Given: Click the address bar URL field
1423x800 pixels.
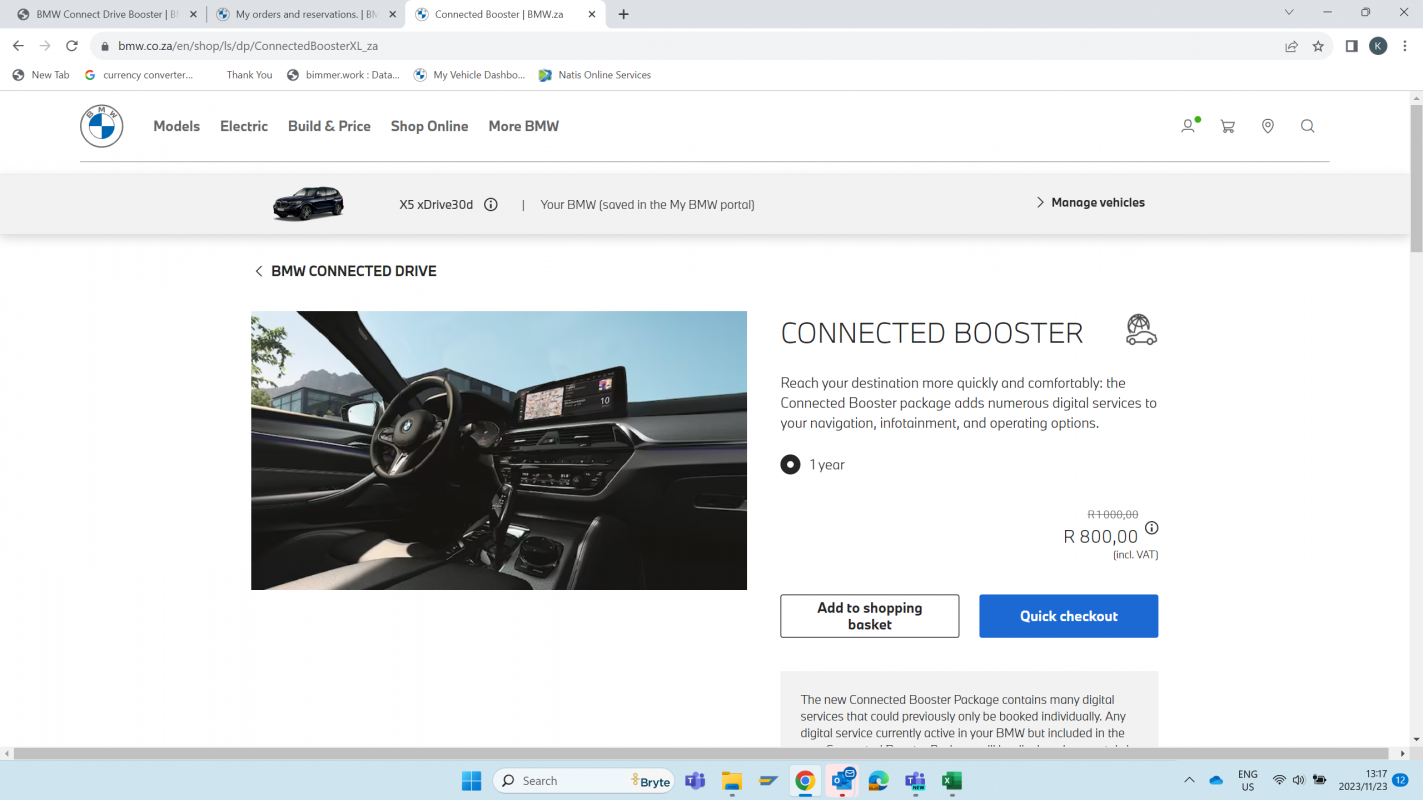Looking at the screenshot, I should [690, 46].
